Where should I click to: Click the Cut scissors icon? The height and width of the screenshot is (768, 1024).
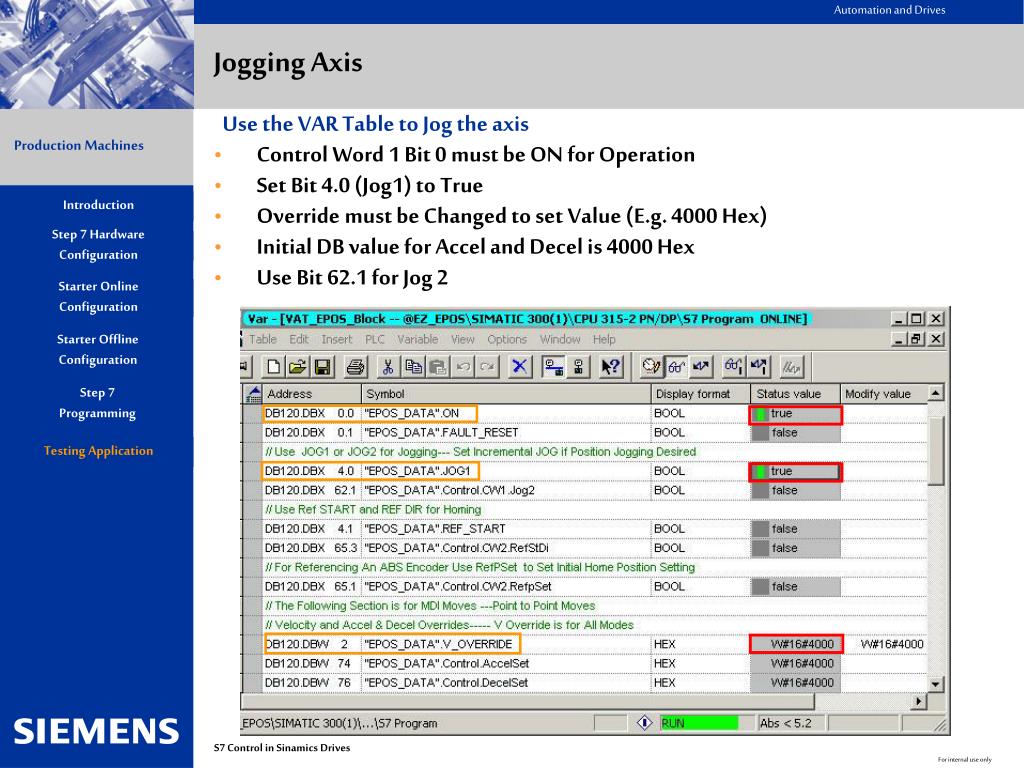pos(387,367)
